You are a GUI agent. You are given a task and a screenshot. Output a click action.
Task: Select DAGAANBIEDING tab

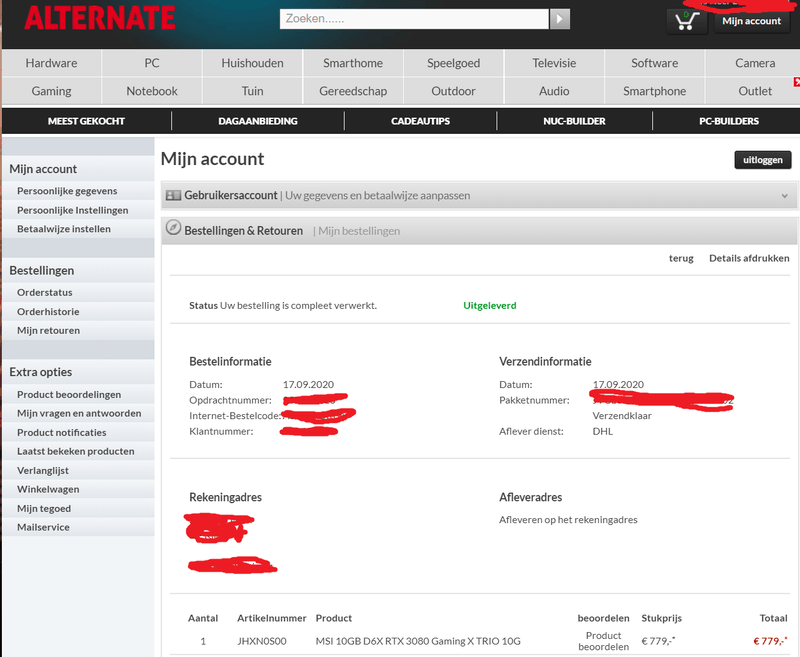258,121
